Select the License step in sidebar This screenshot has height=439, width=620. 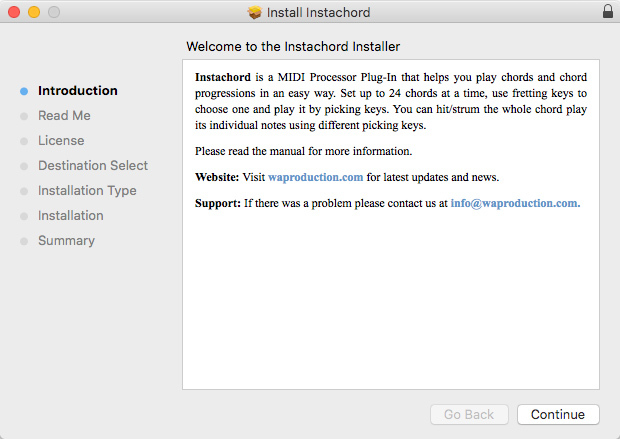tap(61, 141)
